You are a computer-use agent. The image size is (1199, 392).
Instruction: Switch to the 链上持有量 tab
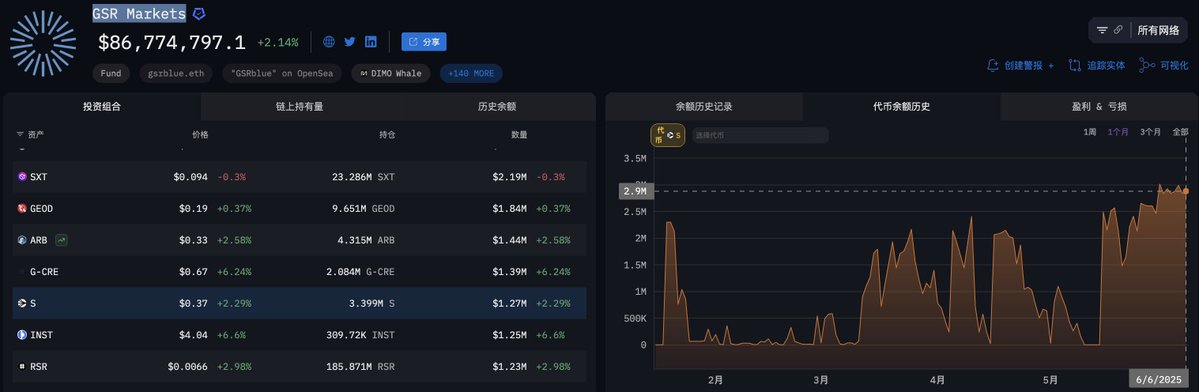click(299, 107)
